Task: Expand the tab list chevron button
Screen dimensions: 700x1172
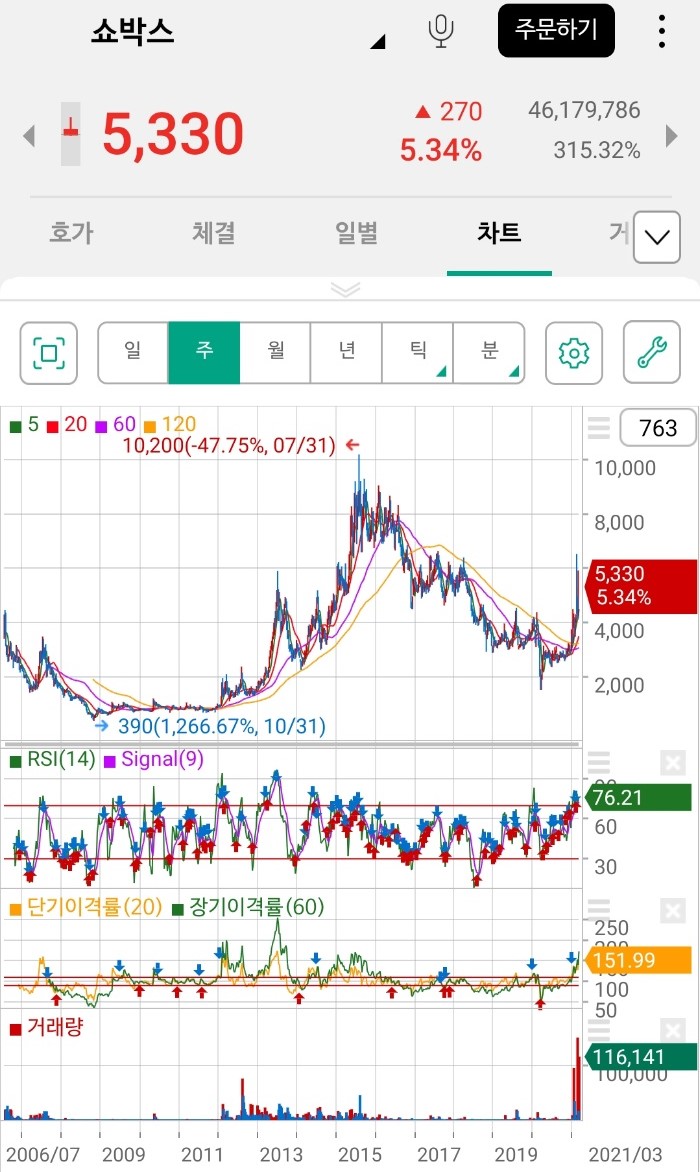Action: point(657,238)
